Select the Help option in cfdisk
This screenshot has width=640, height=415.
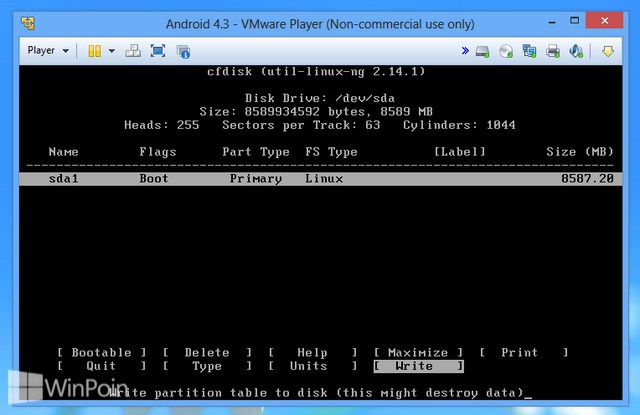coord(313,352)
